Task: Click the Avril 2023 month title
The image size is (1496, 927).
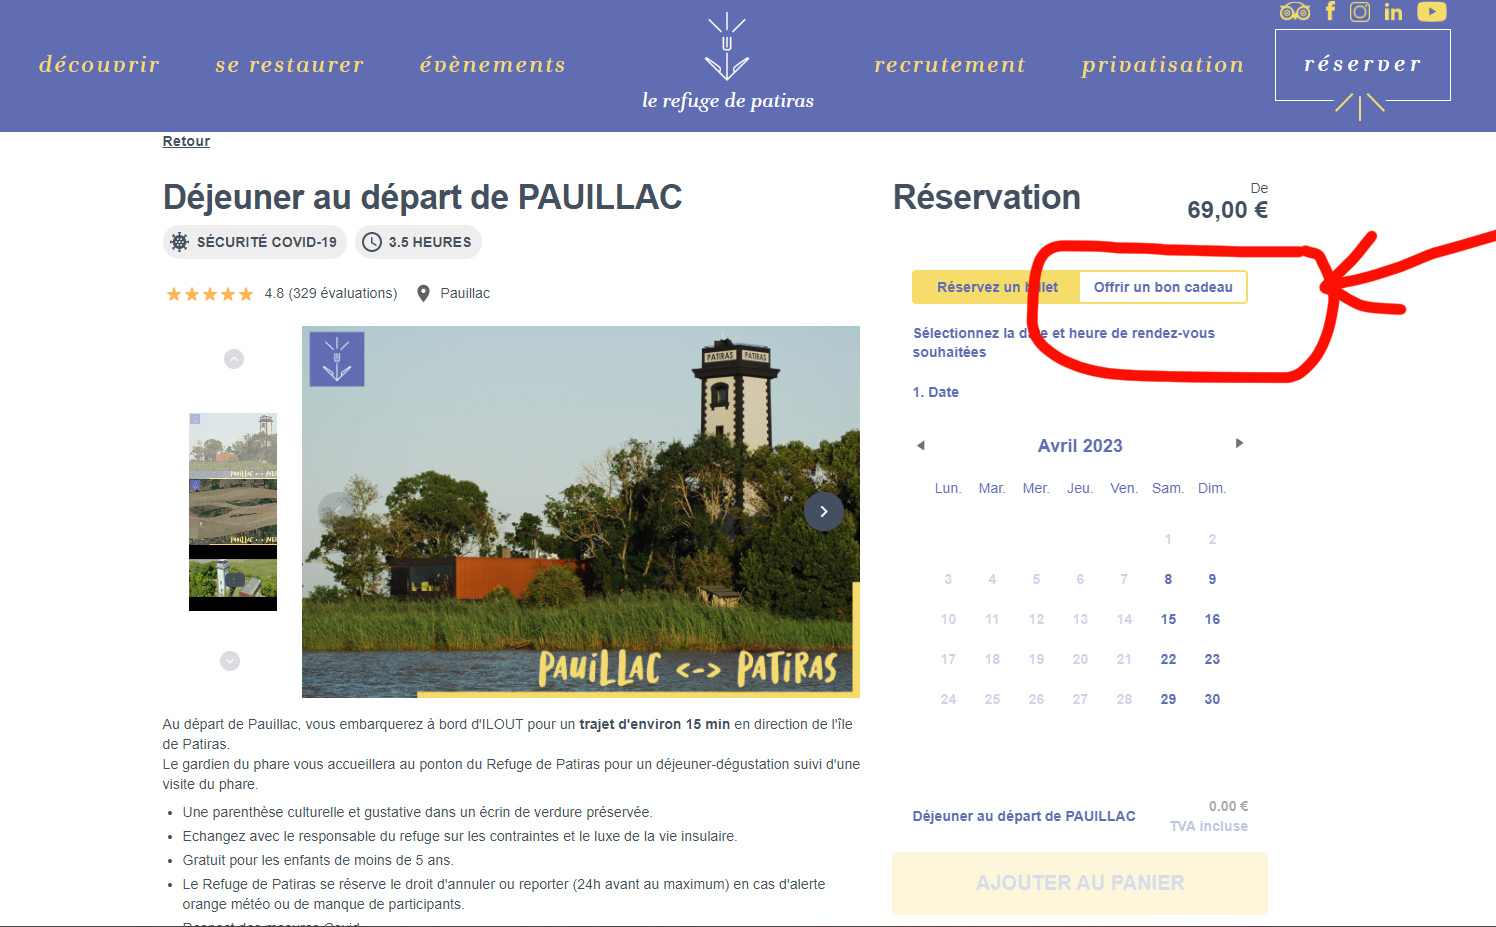Action: coord(1080,446)
